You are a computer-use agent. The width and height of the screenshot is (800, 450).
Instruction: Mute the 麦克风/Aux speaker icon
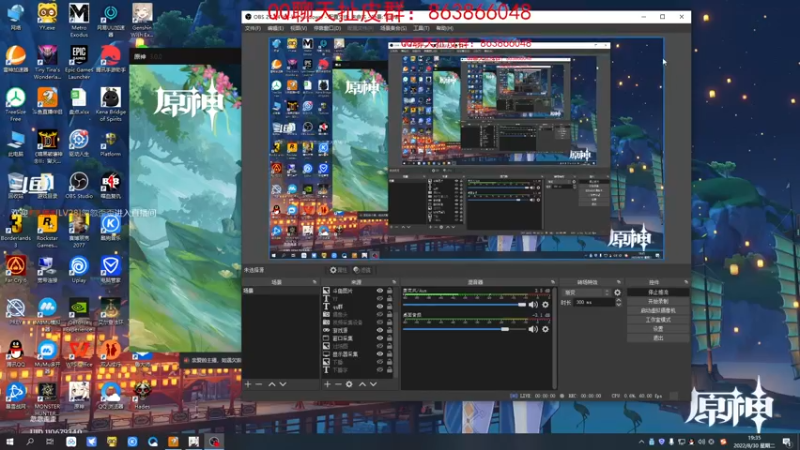[533, 305]
